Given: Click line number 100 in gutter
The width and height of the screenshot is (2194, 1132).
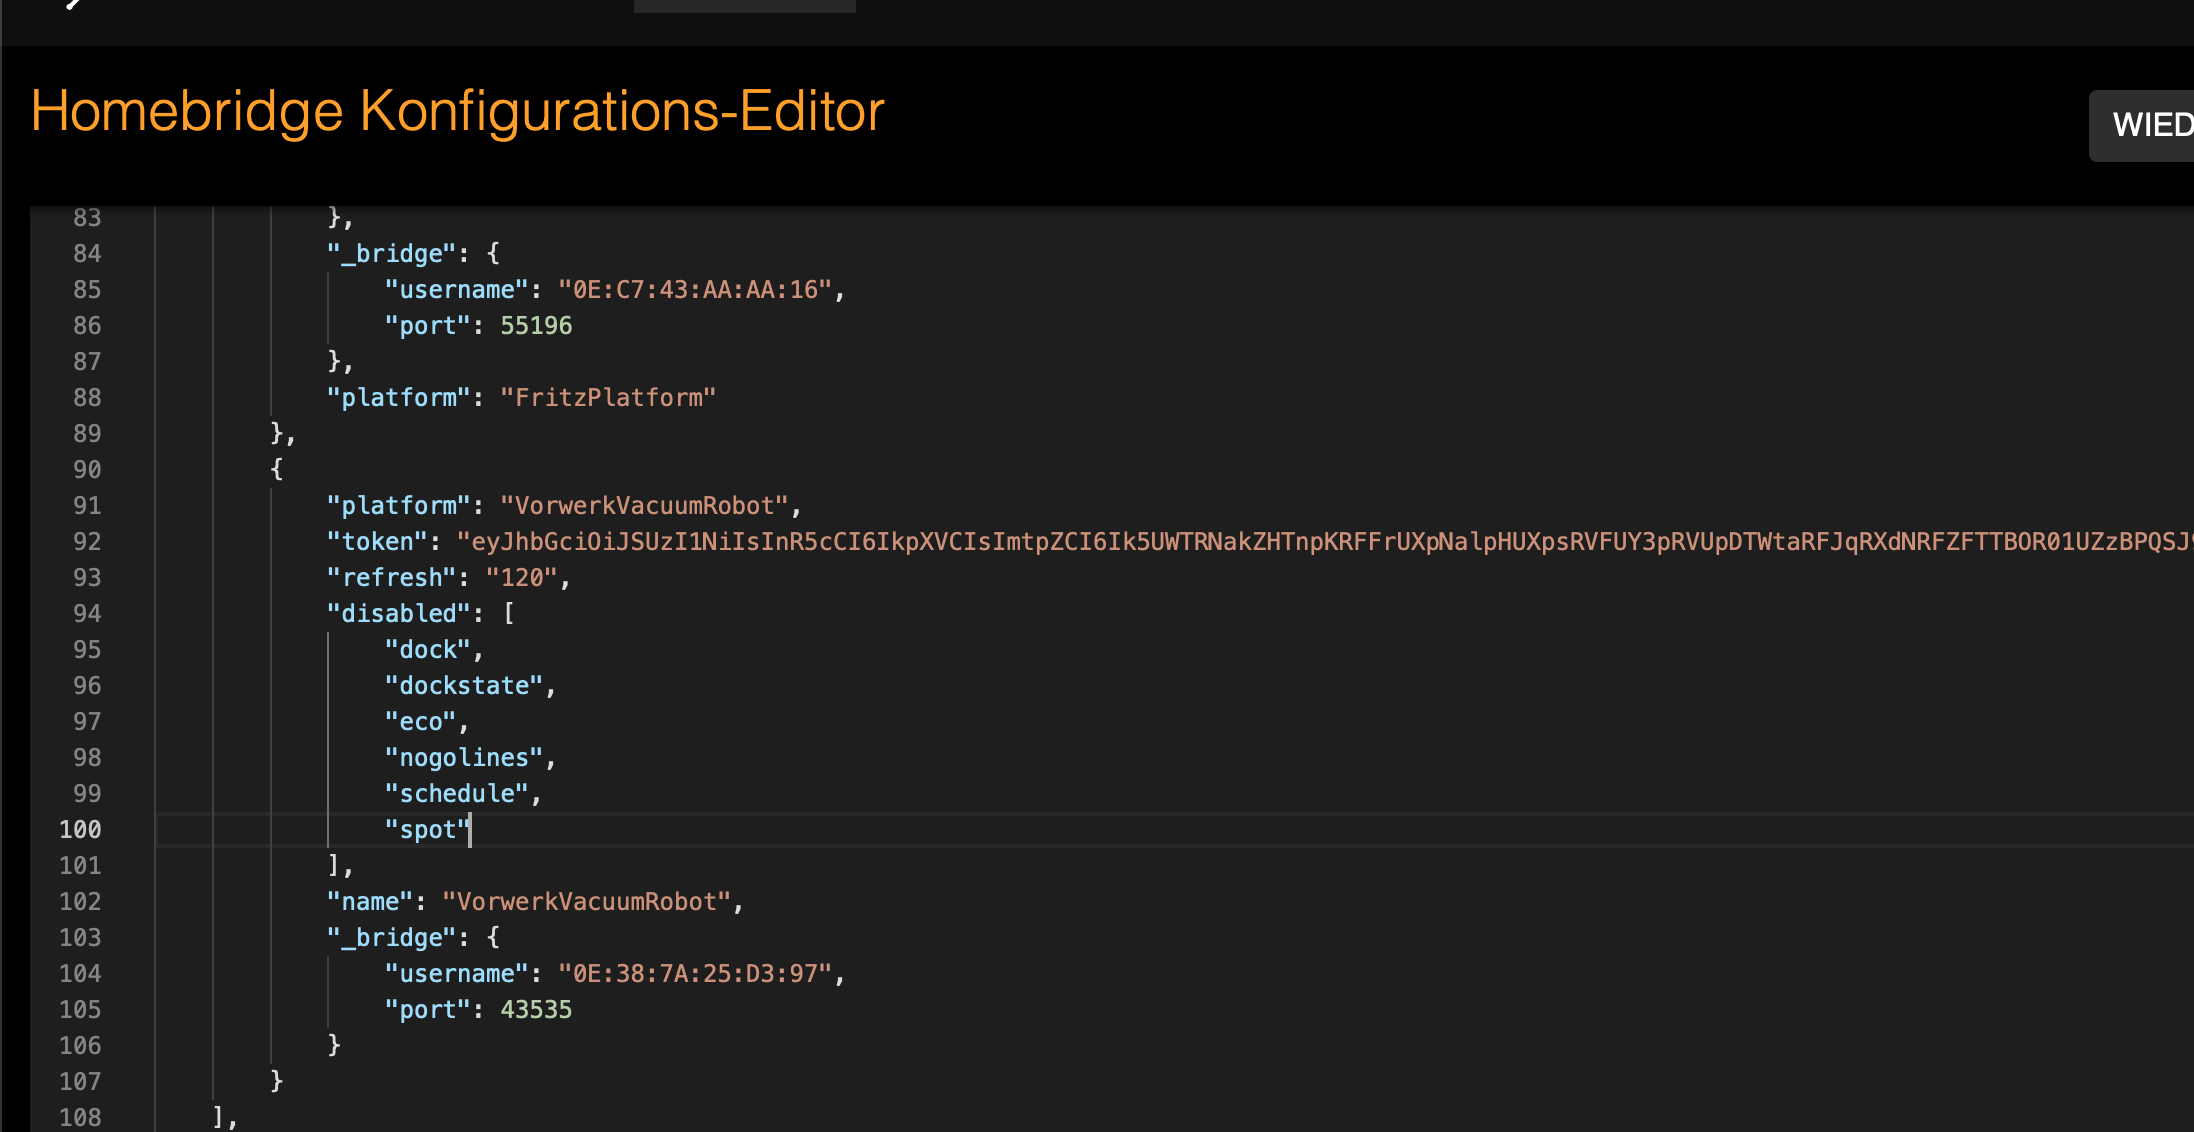Looking at the screenshot, I should pyautogui.click(x=80, y=830).
